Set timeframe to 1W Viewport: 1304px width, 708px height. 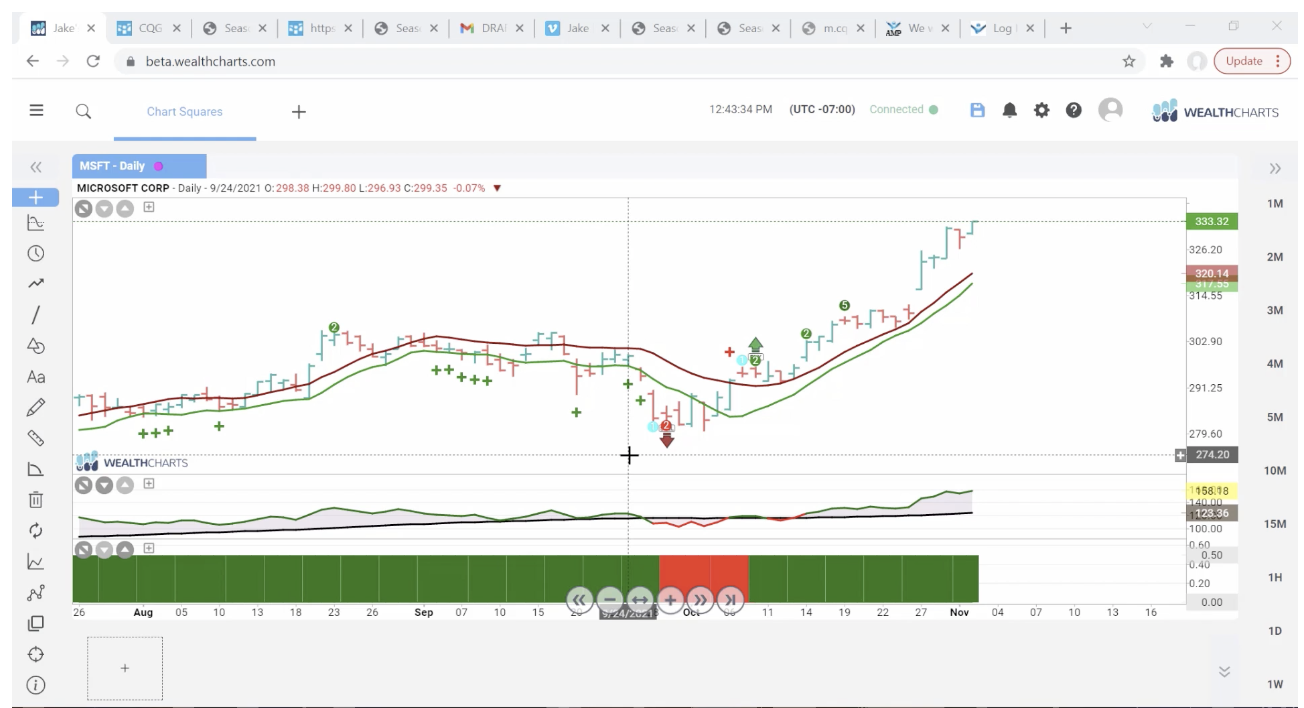click(x=1275, y=684)
